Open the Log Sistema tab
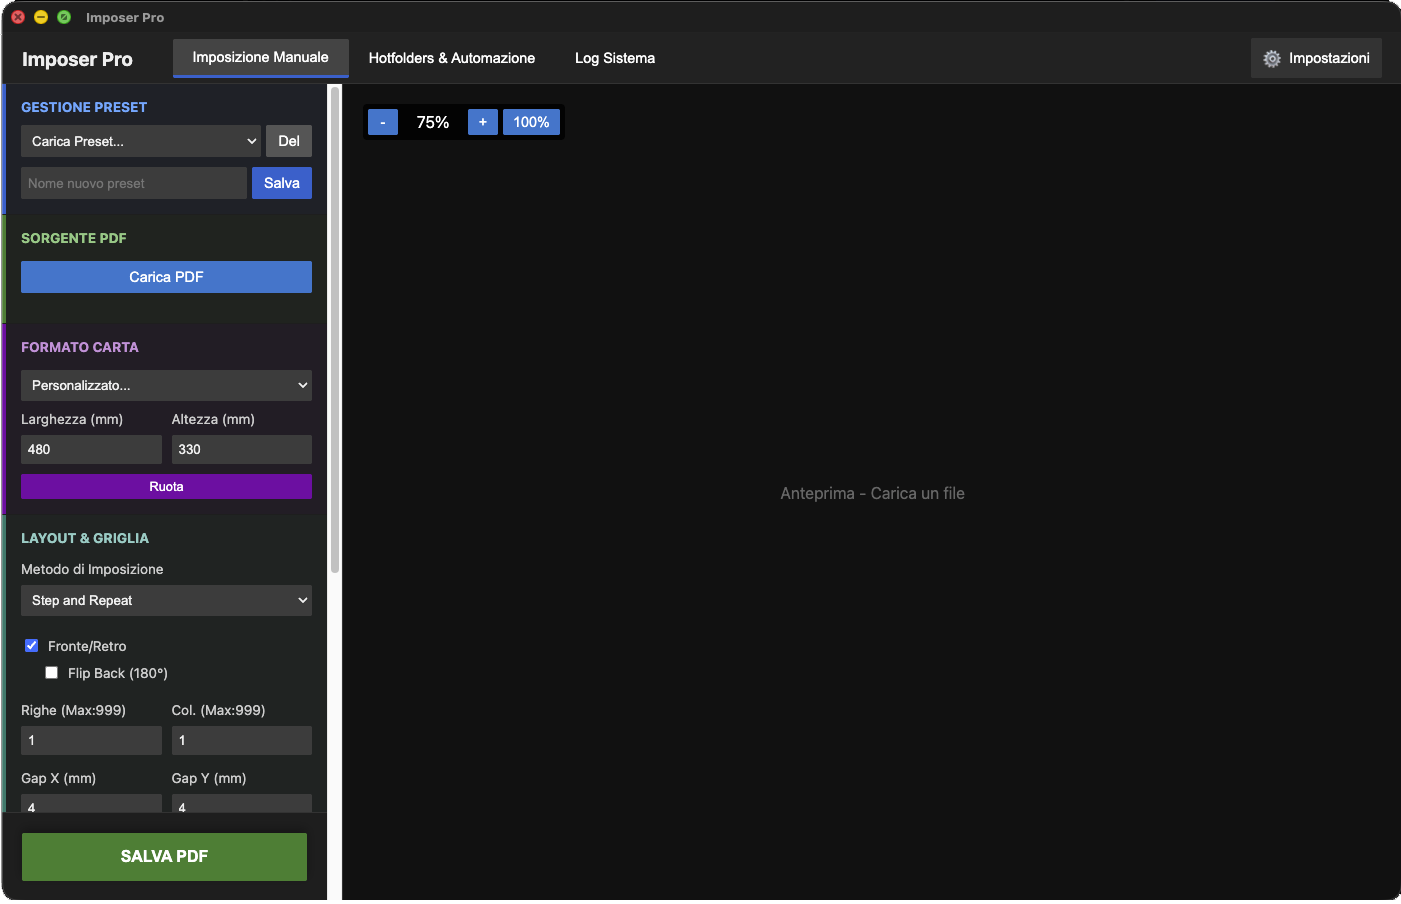The height and width of the screenshot is (904, 1401). click(614, 58)
